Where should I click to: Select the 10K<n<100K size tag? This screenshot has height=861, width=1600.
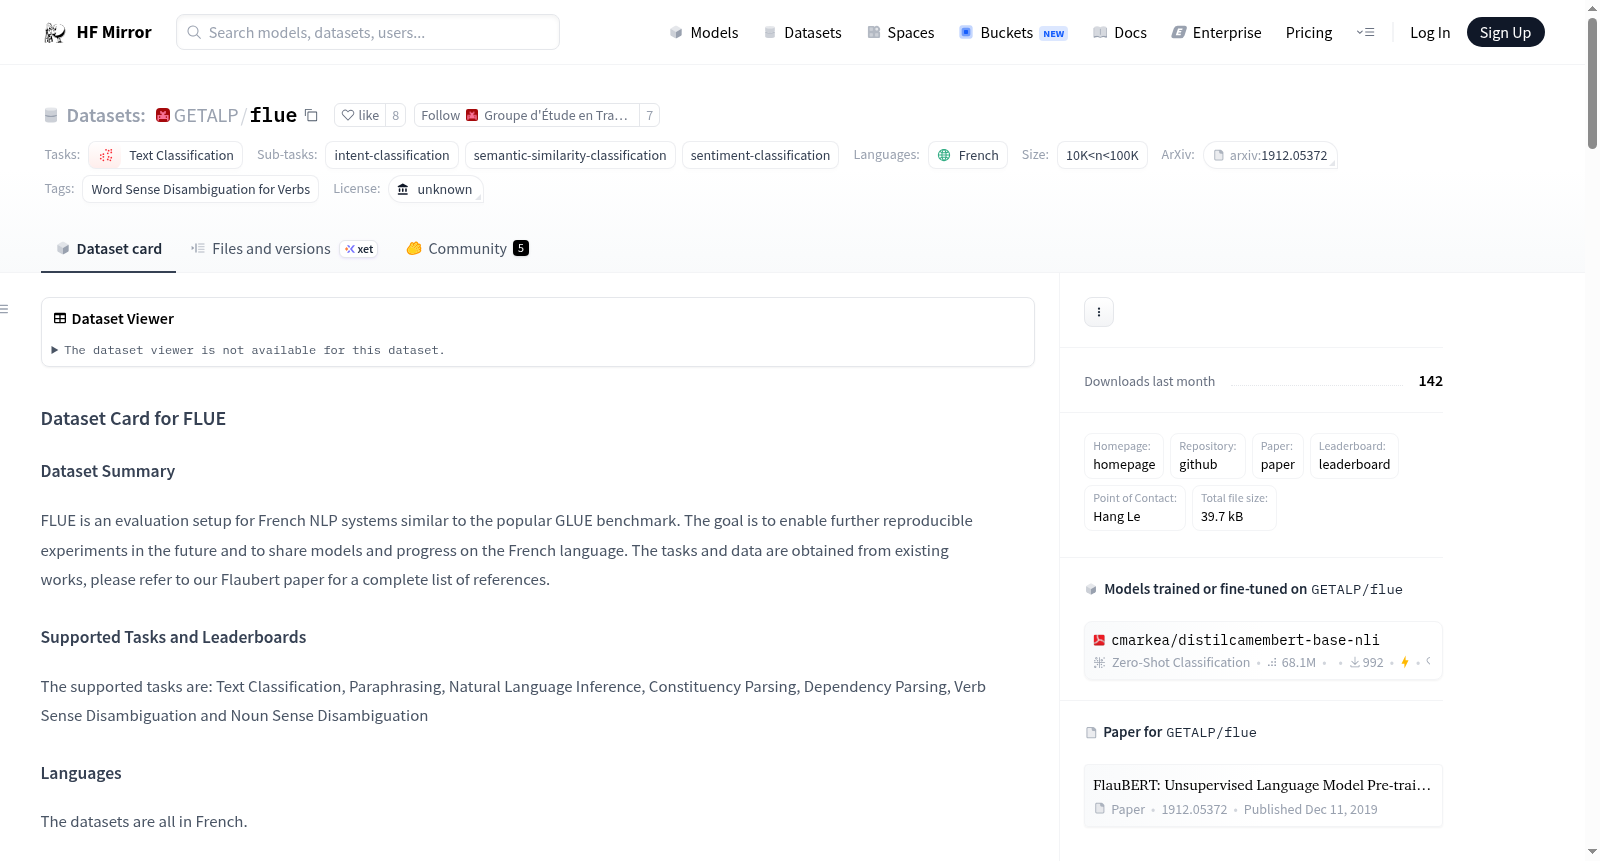pyautogui.click(x=1102, y=155)
